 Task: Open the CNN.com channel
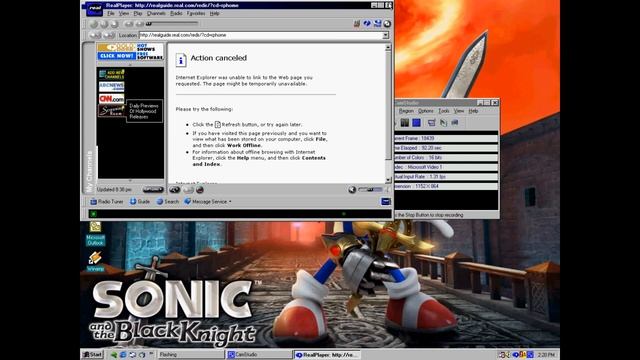point(111,99)
